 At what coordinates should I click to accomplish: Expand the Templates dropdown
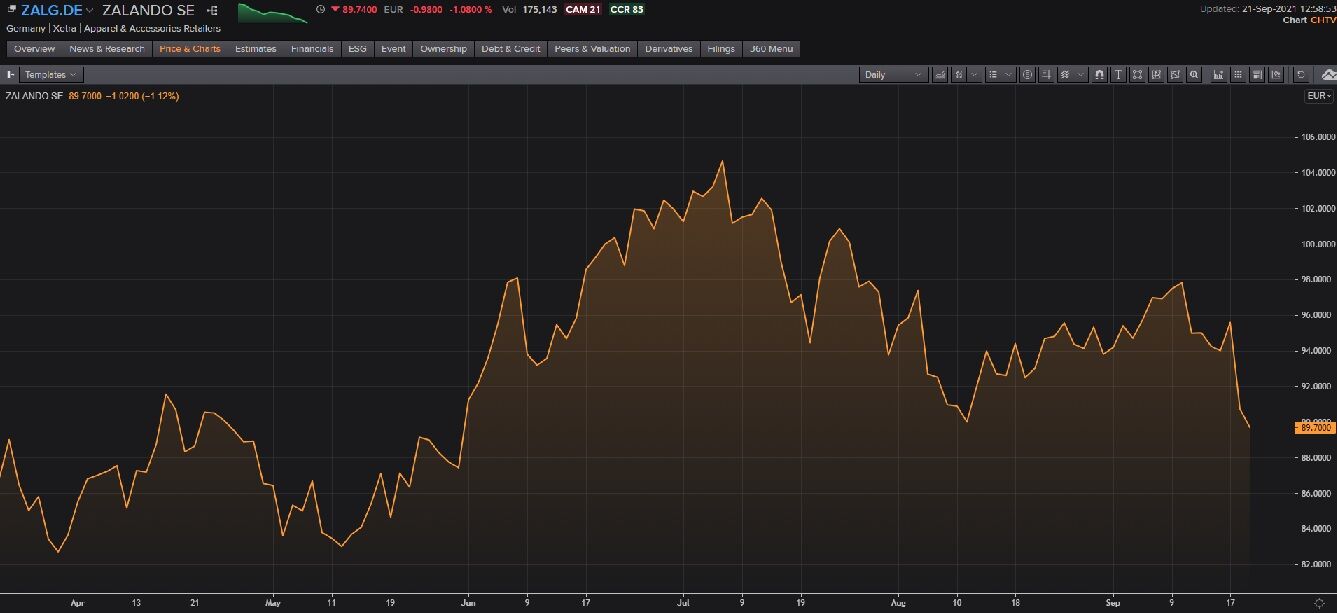(51, 75)
